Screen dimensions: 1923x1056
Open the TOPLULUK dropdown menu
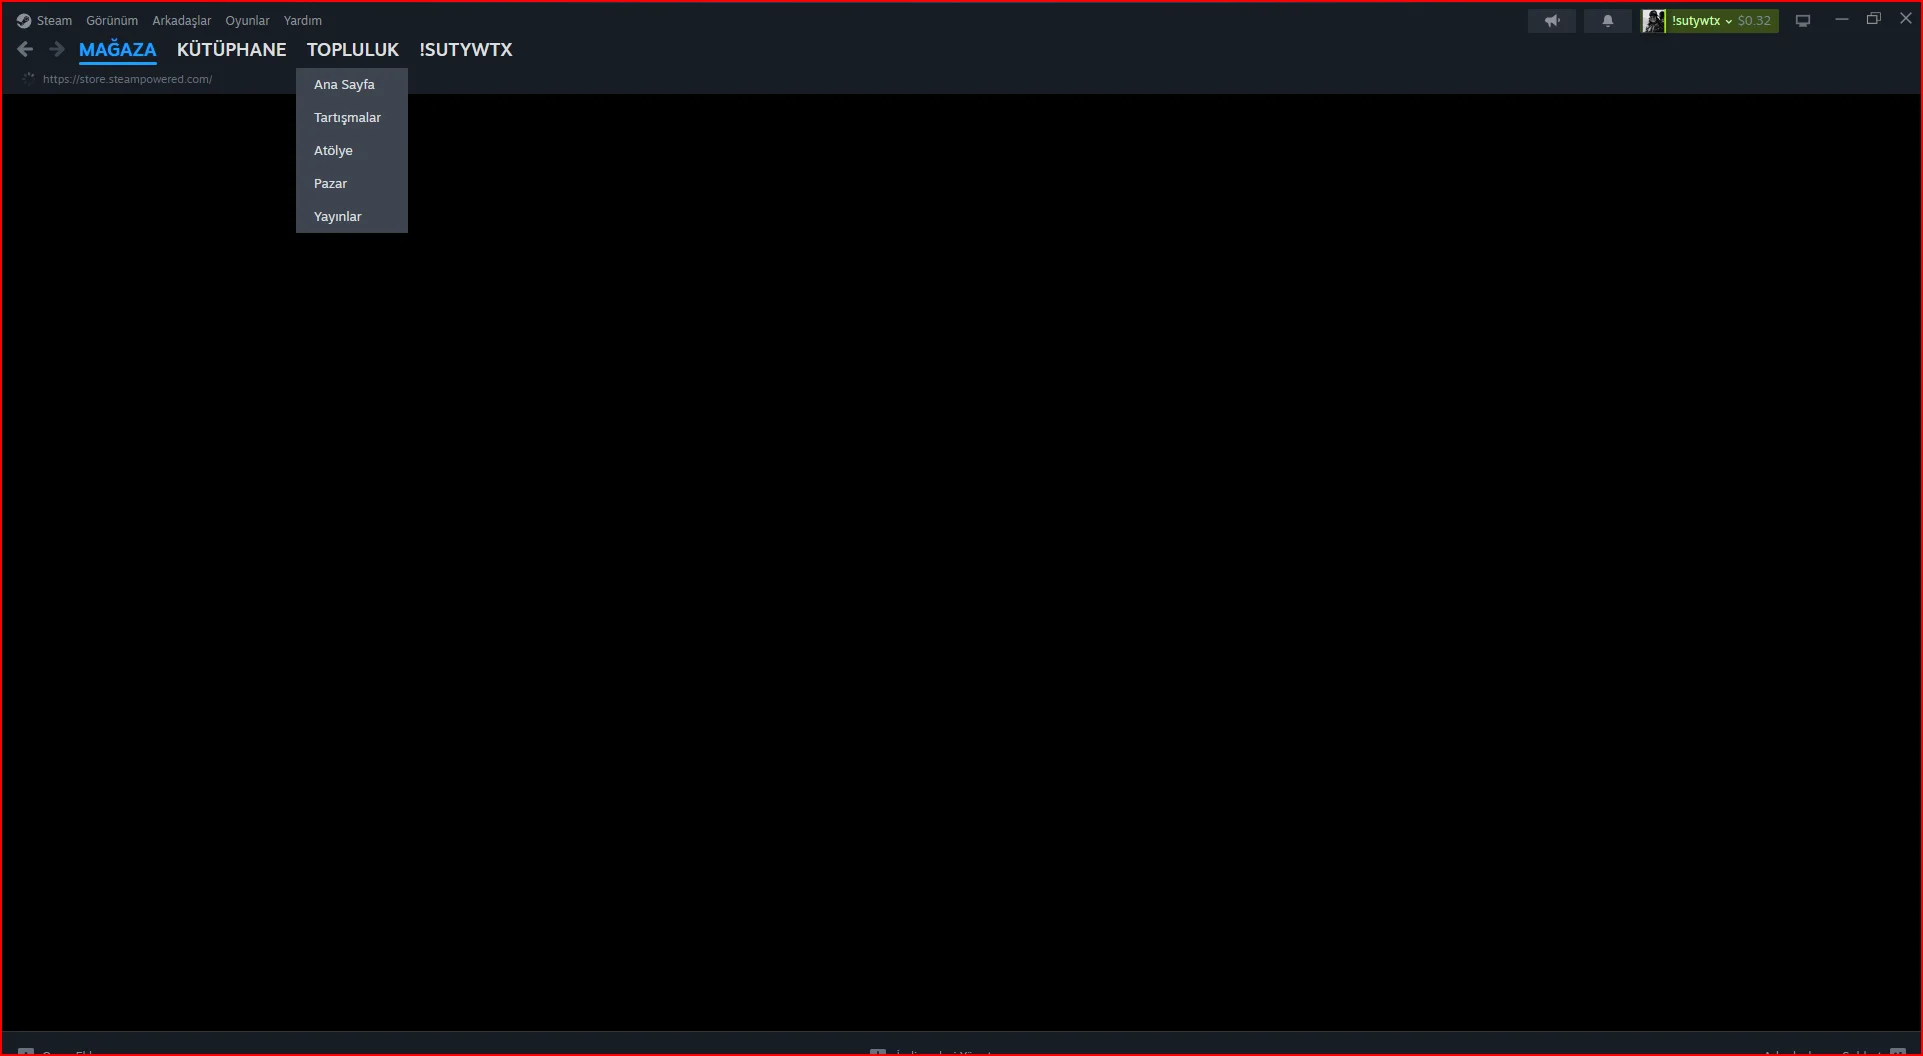point(352,49)
